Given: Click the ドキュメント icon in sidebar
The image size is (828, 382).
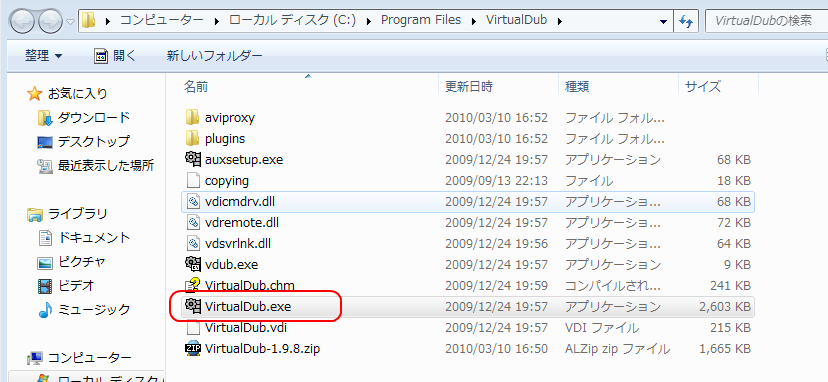Looking at the screenshot, I should point(46,238).
